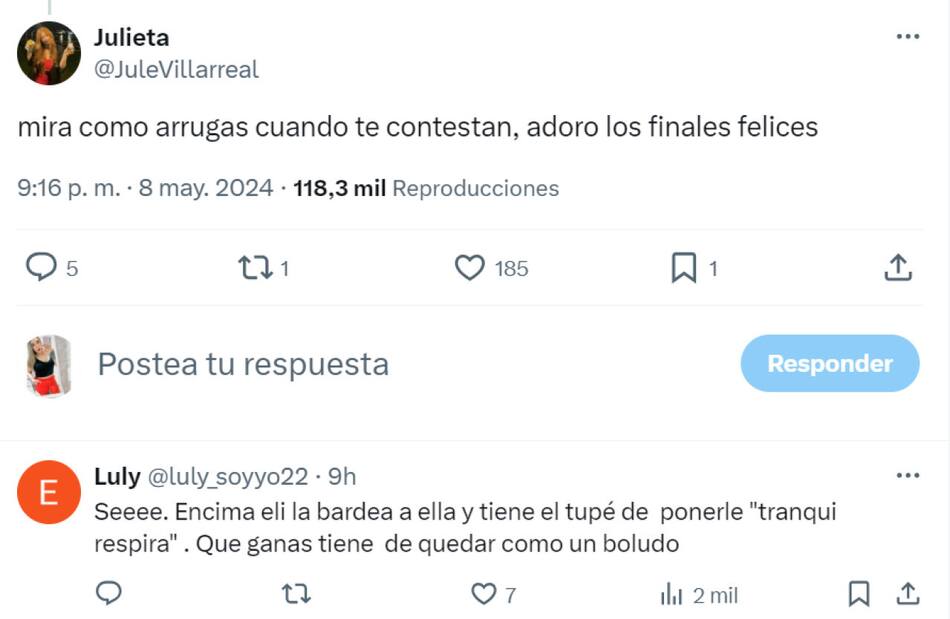
Task: Open more options on Luly's reply
Action: pos(907,475)
